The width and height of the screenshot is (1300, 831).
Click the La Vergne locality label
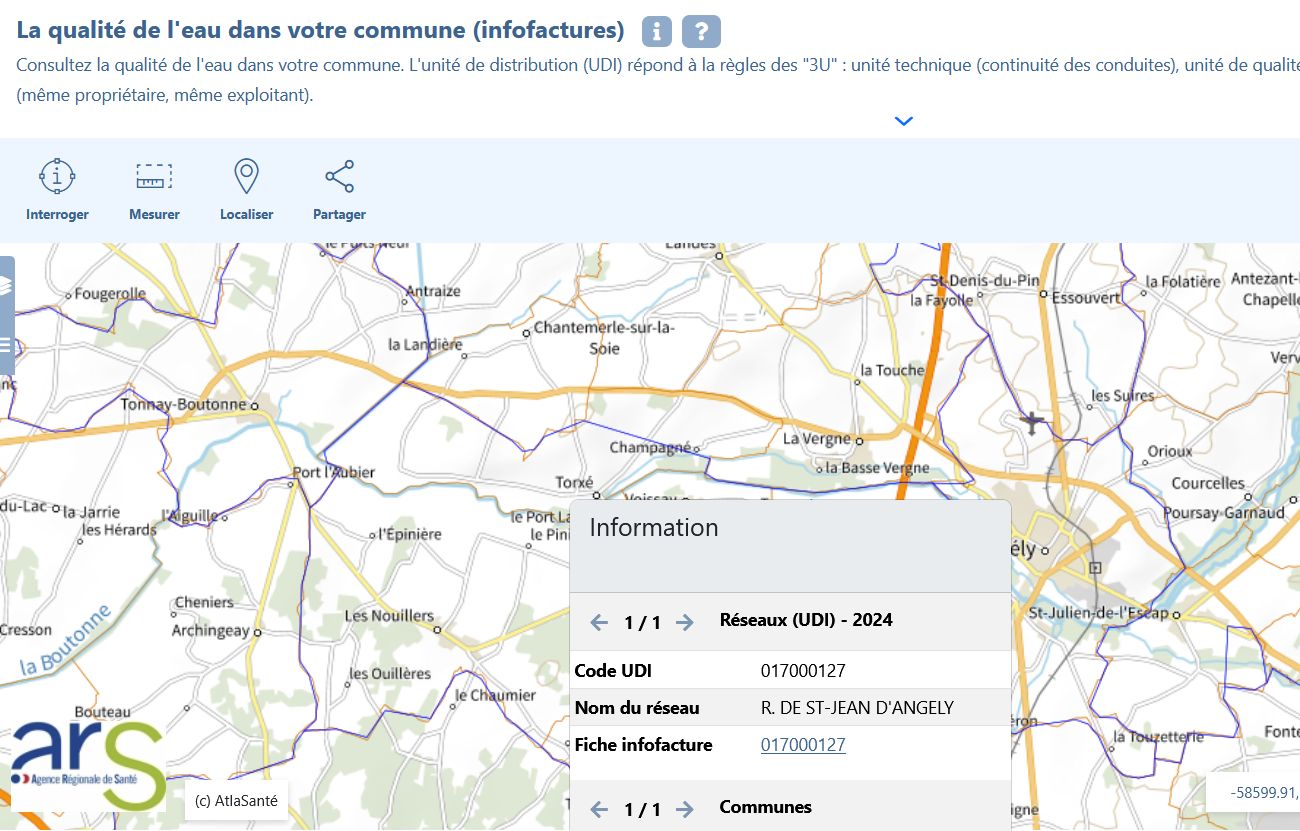point(816,438)
